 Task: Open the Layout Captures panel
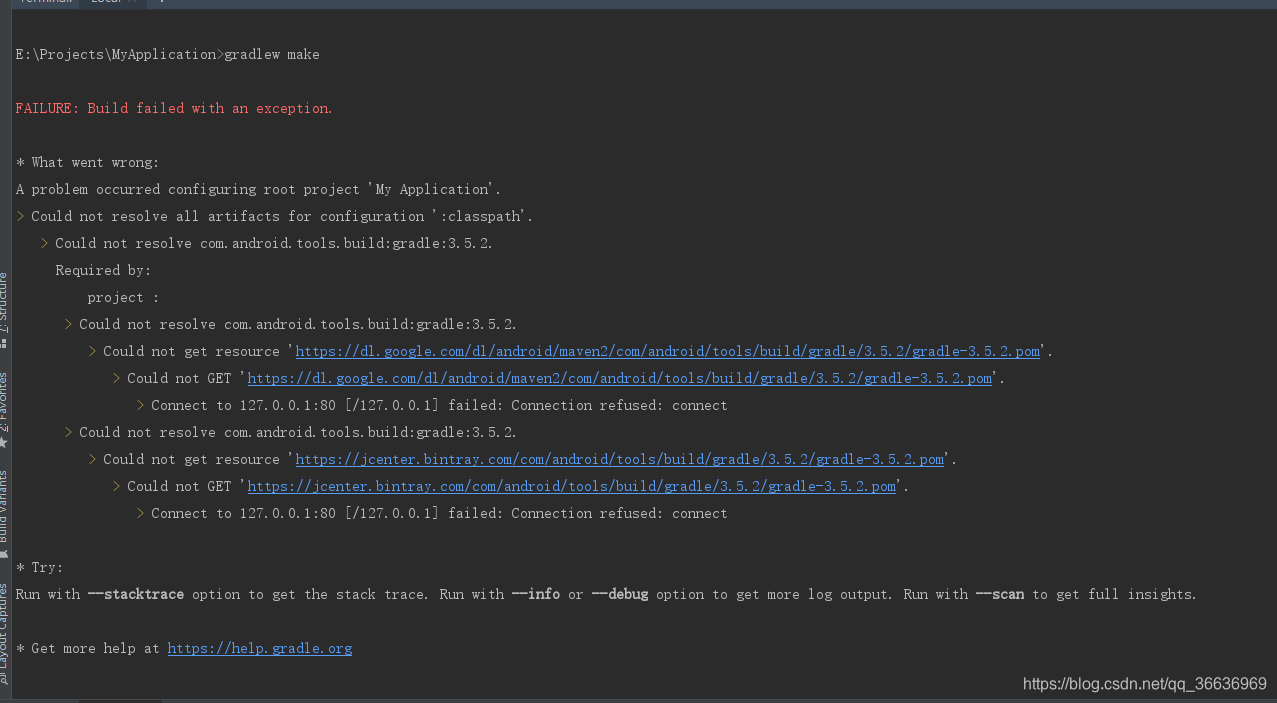[x=6, y=625]
